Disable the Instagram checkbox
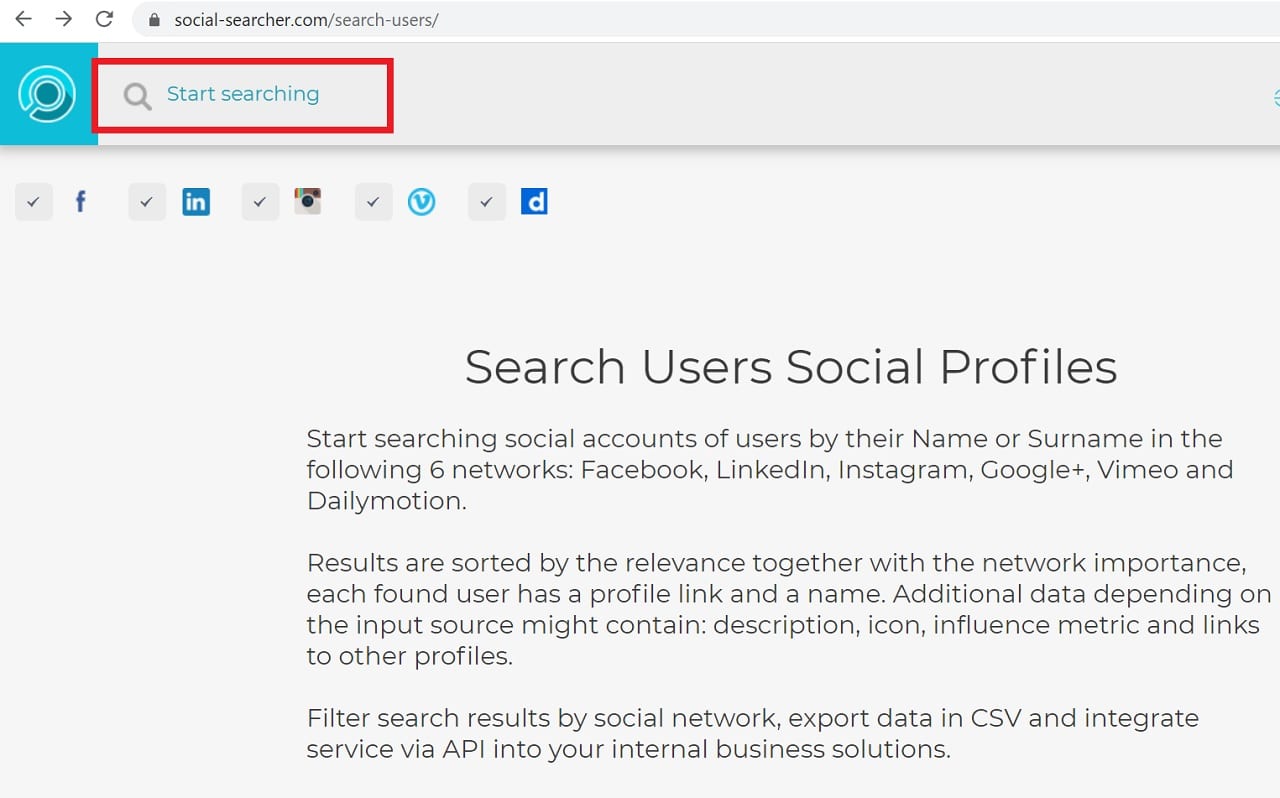The height and width of the screenshot is (798, 1280). [260, 202]
